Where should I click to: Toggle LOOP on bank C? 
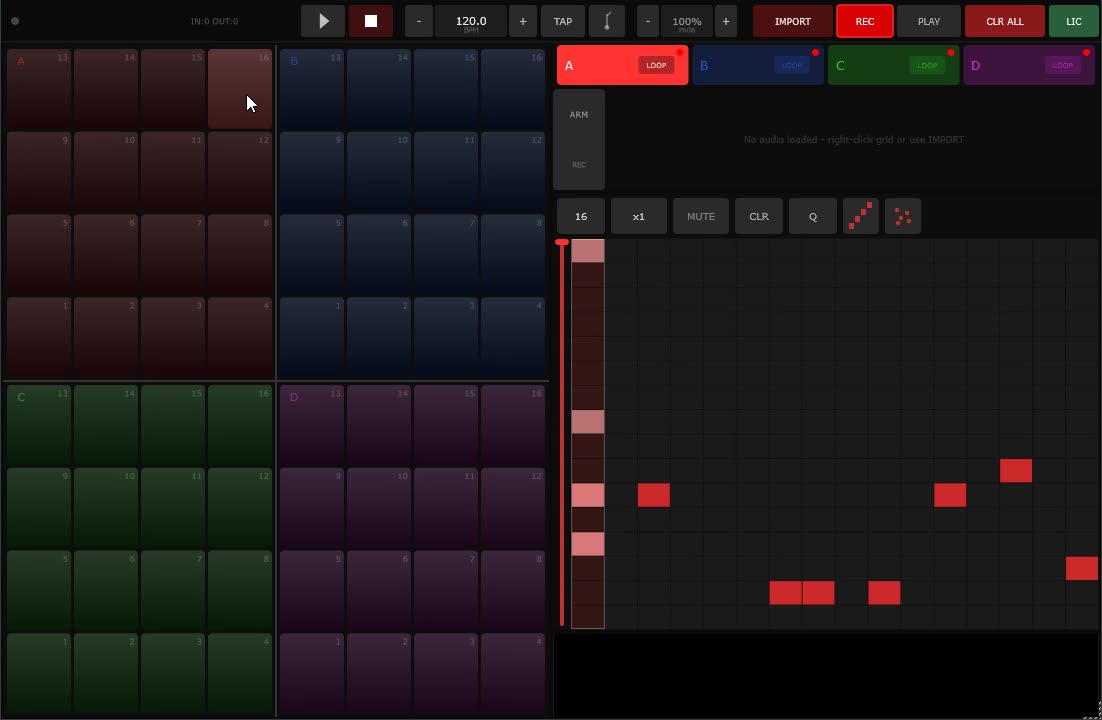(x=927, y=65)
